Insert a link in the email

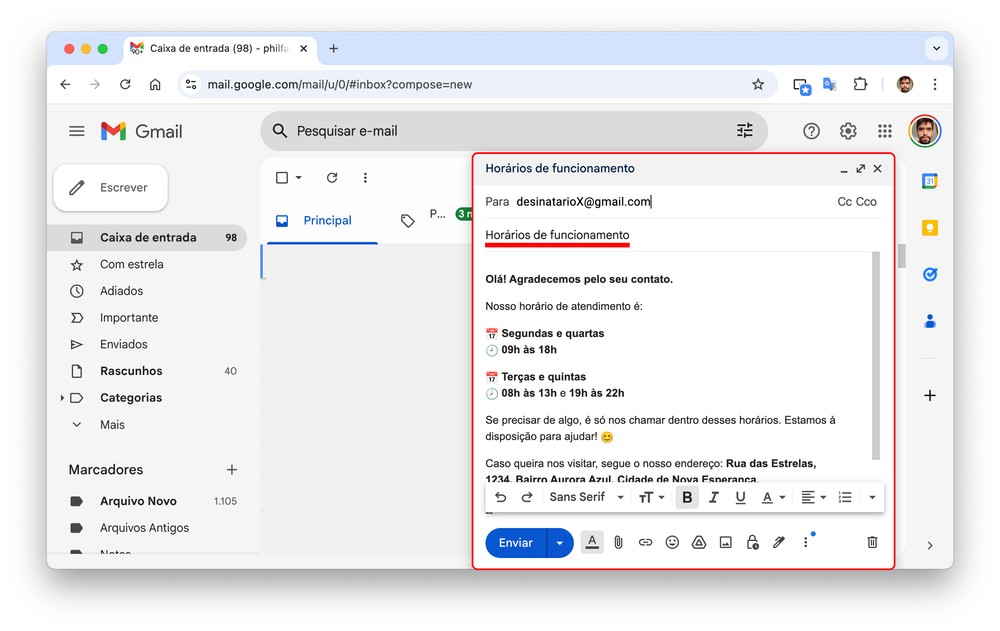[645, 542]
